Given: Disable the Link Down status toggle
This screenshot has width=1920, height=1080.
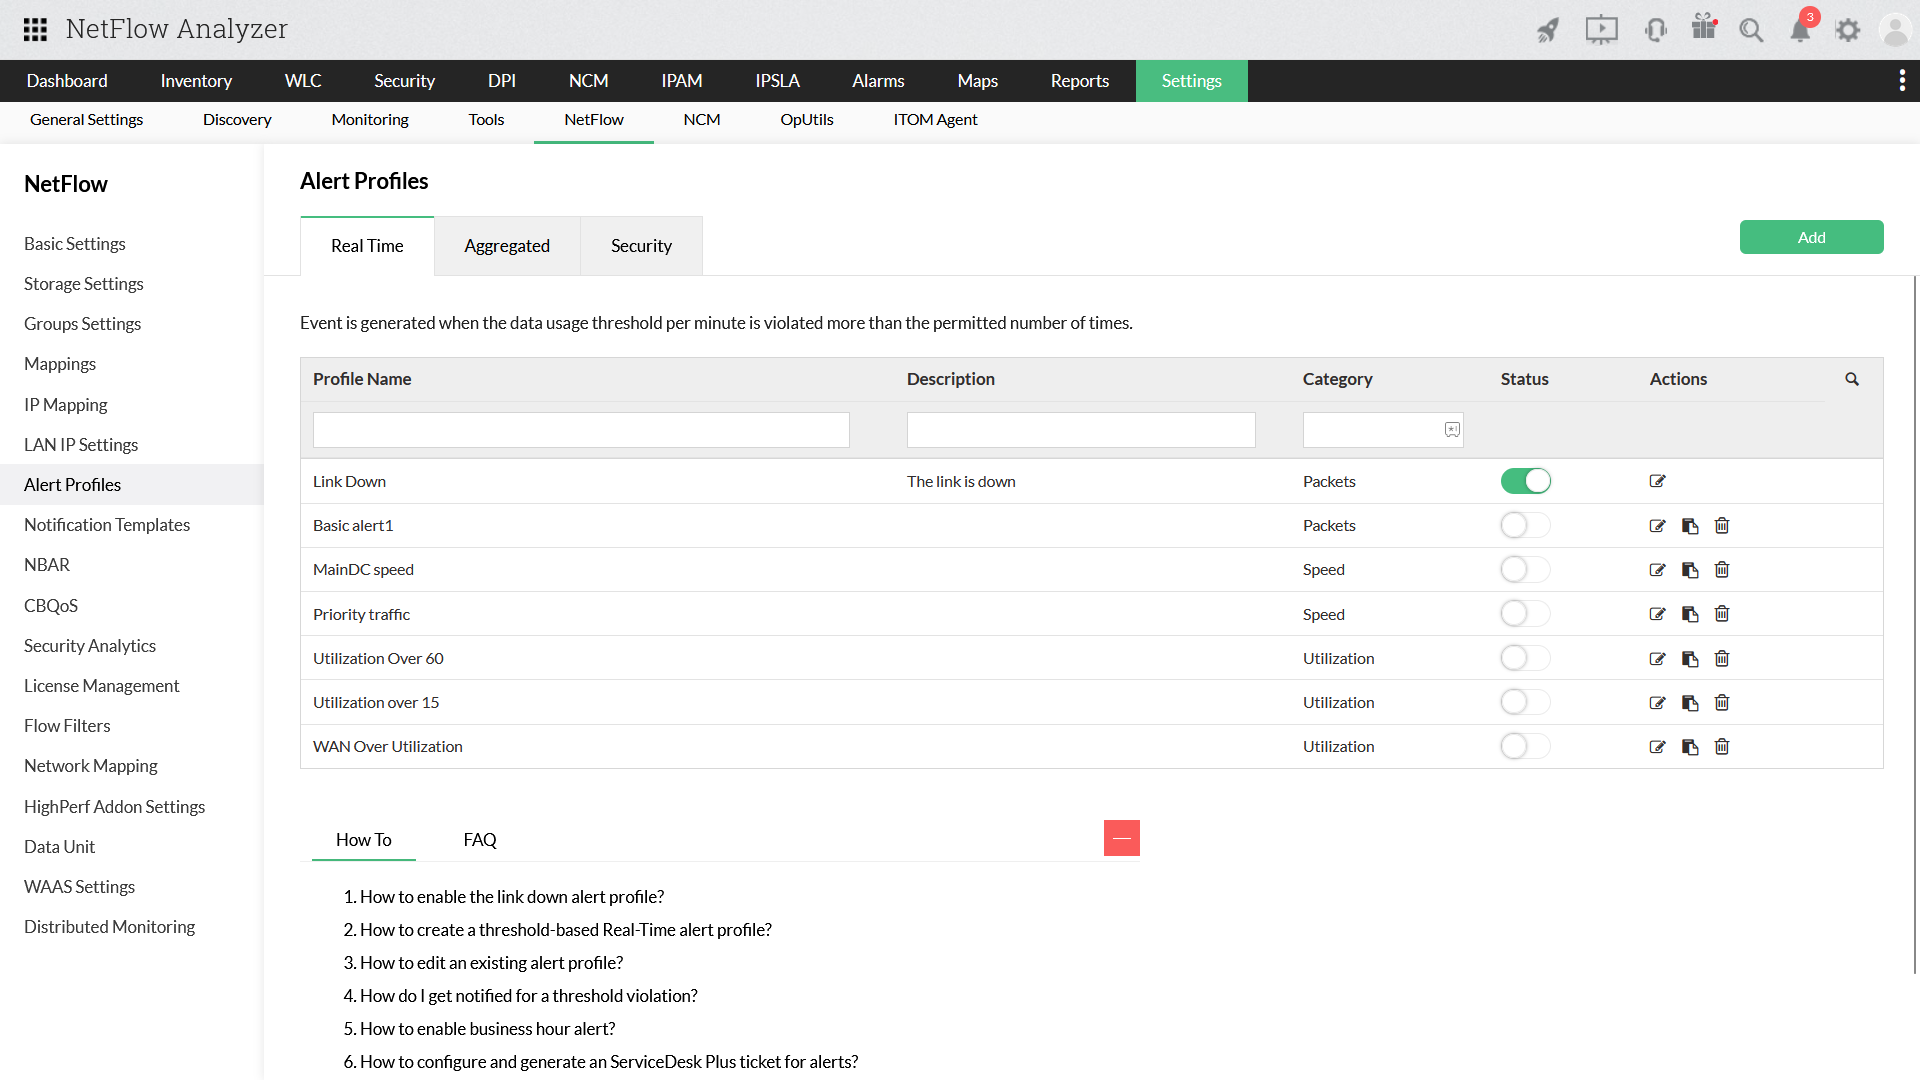Looking at the screenshot, I should tap(1525, 481).
